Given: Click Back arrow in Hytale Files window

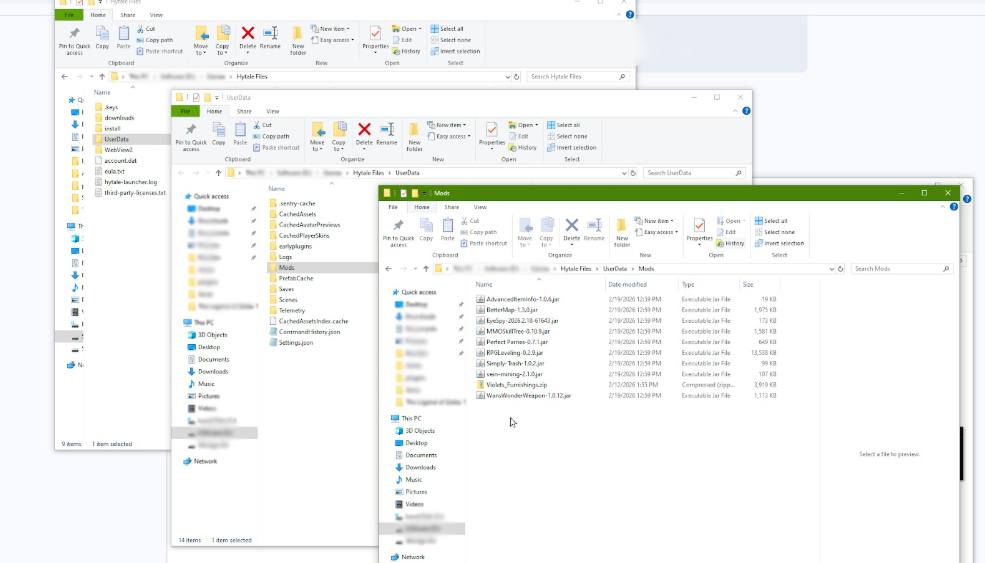Looking at the screenshot, I should [x=65, y=76].
